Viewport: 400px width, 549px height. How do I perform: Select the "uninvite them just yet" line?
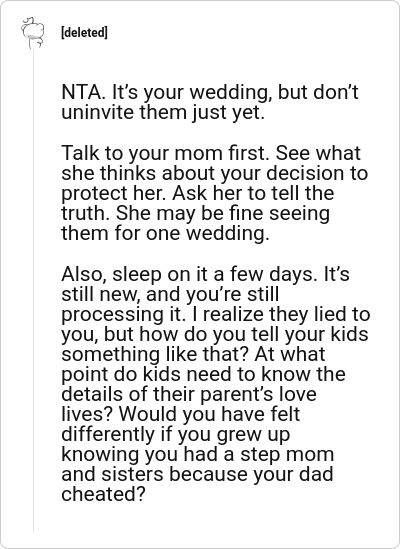(x=163, y=113)
